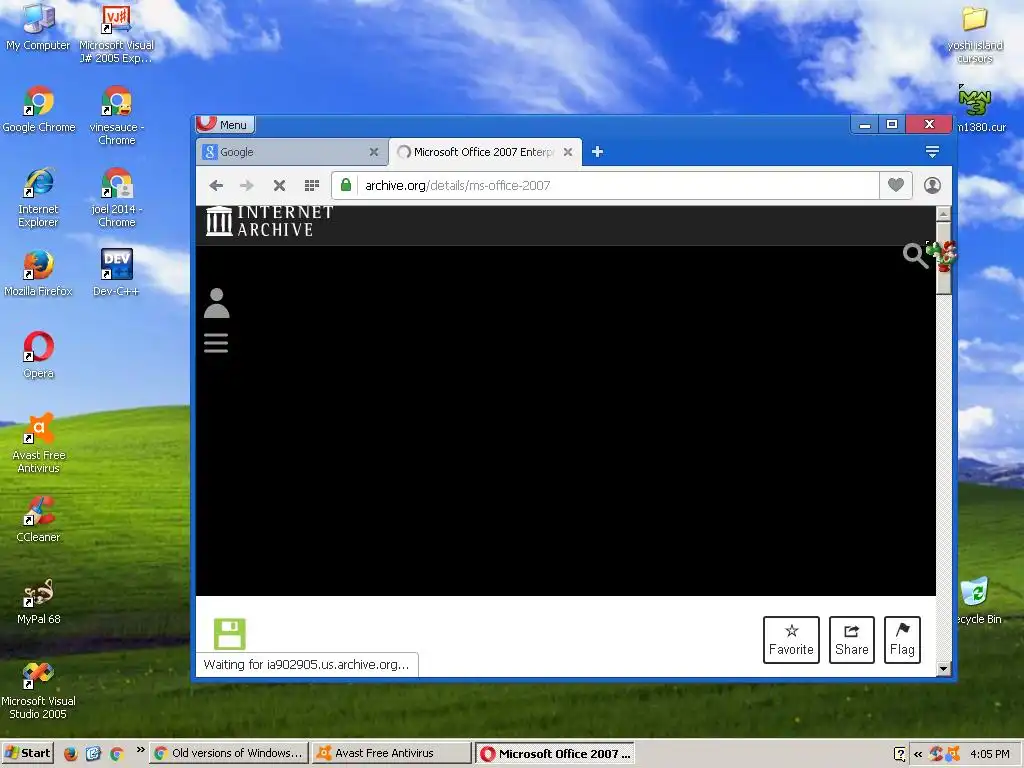Image resolution: width=1024 pixels, height=768 pixels.
Task: Switch to Microsoft Office 2007 taskbar window
Action: click(555, 753)
